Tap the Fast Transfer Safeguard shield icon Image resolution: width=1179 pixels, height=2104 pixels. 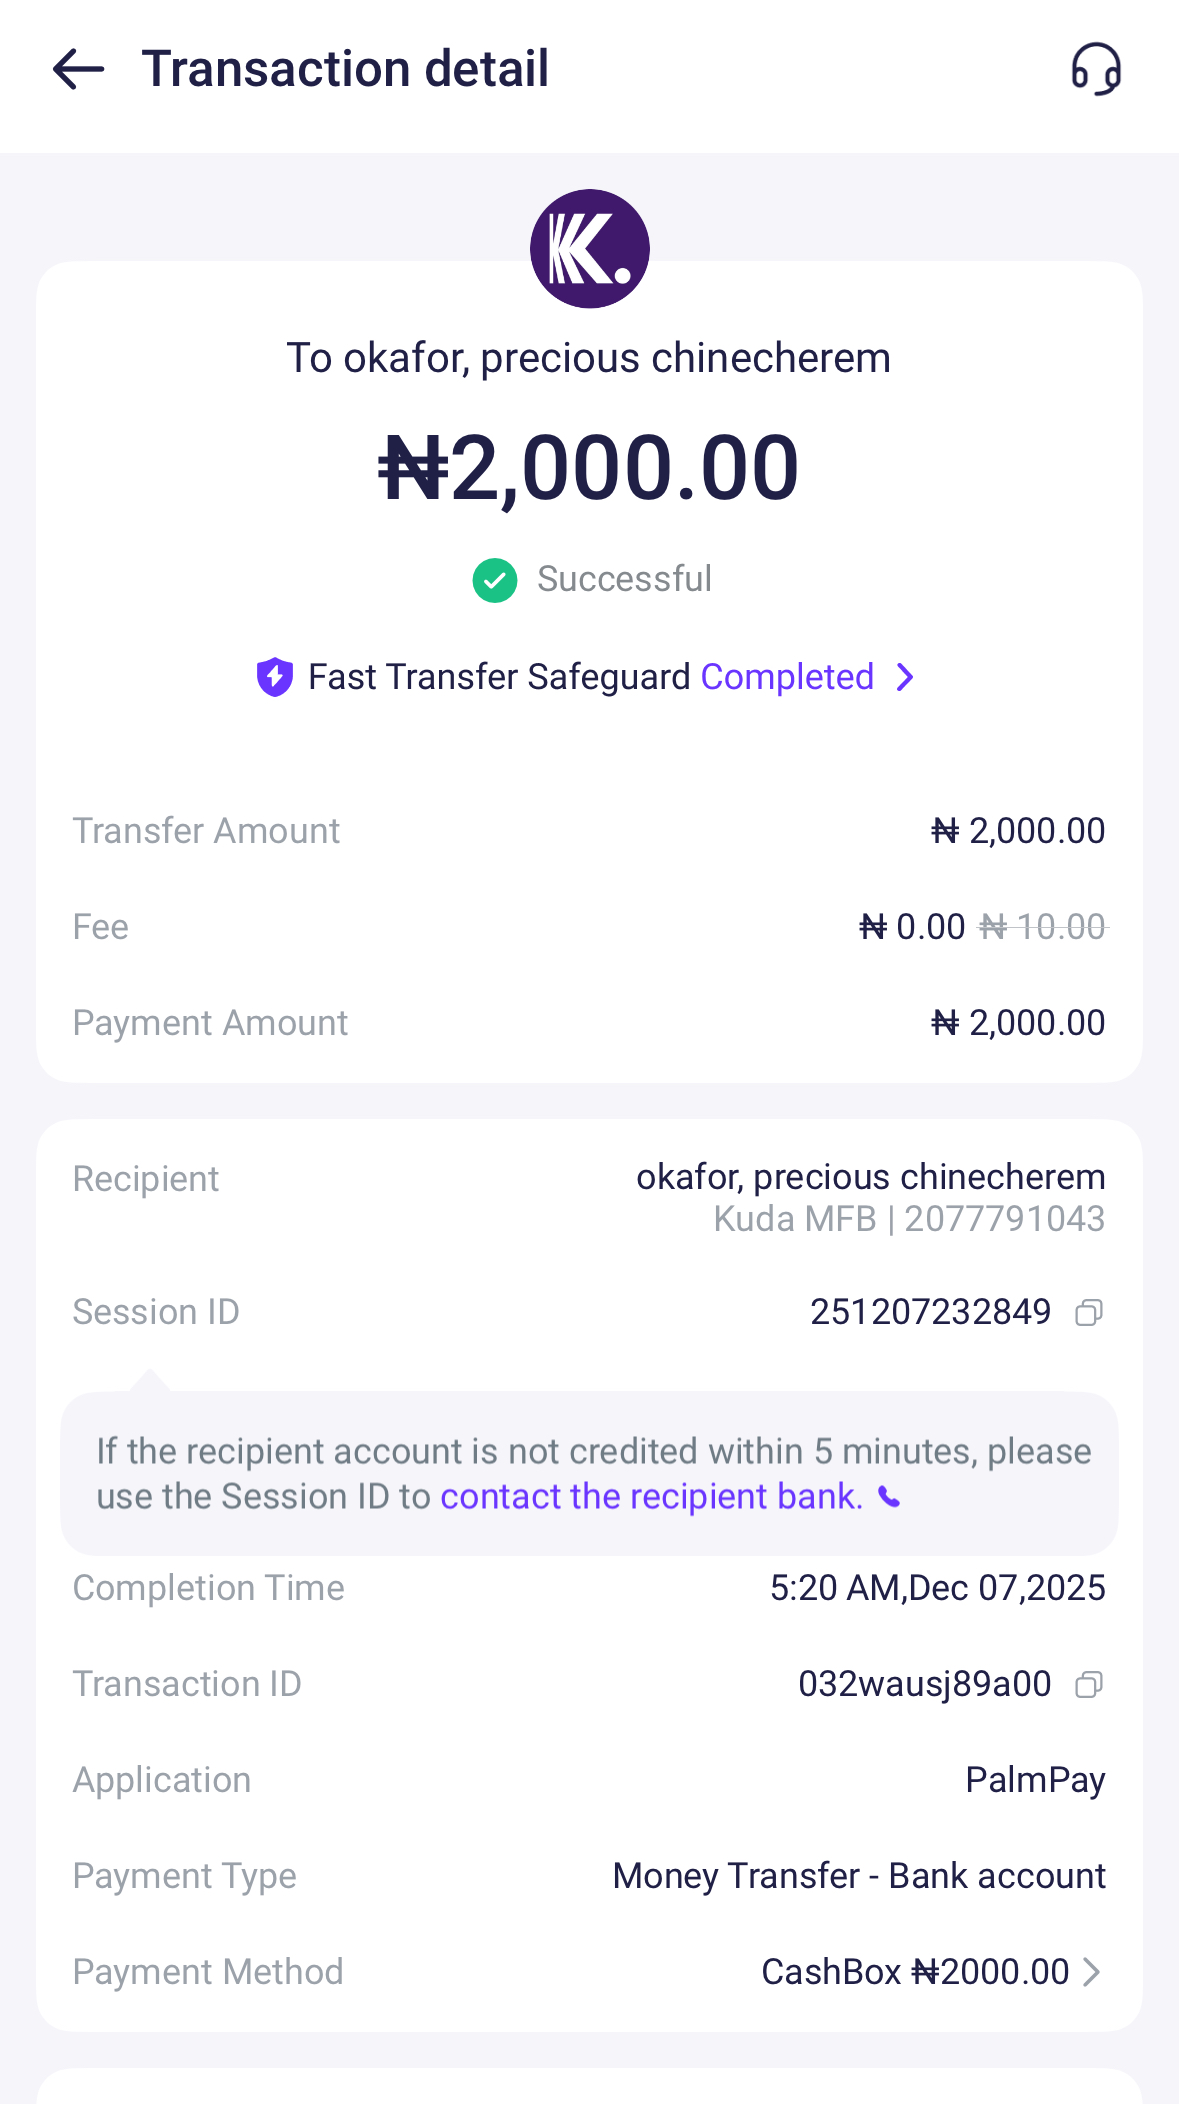point(275,677)
